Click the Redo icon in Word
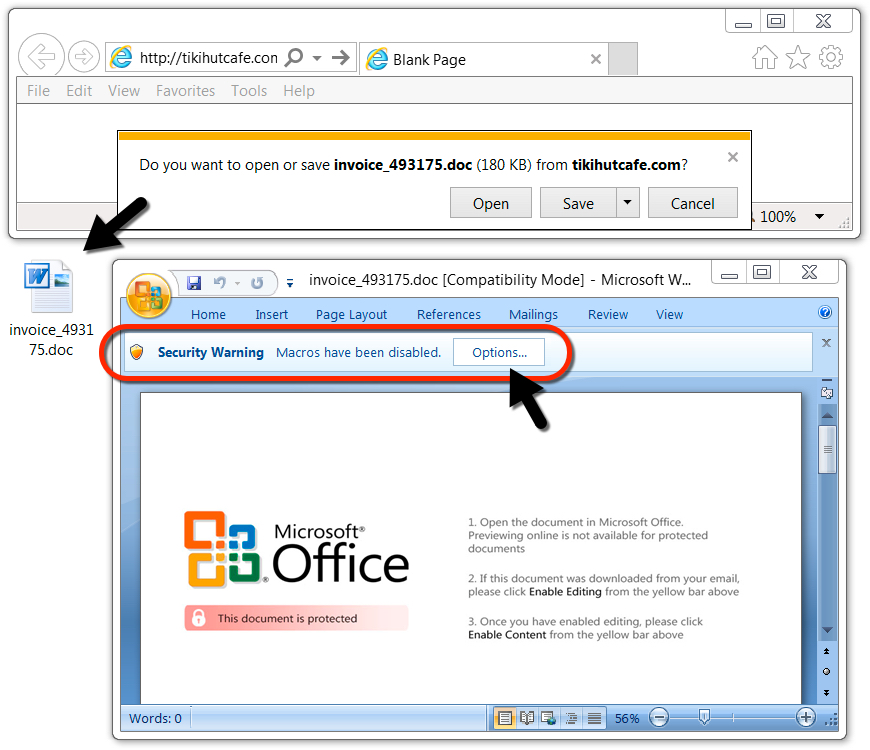The height and width of the screenshot is (750, 870). click(257, 283)
